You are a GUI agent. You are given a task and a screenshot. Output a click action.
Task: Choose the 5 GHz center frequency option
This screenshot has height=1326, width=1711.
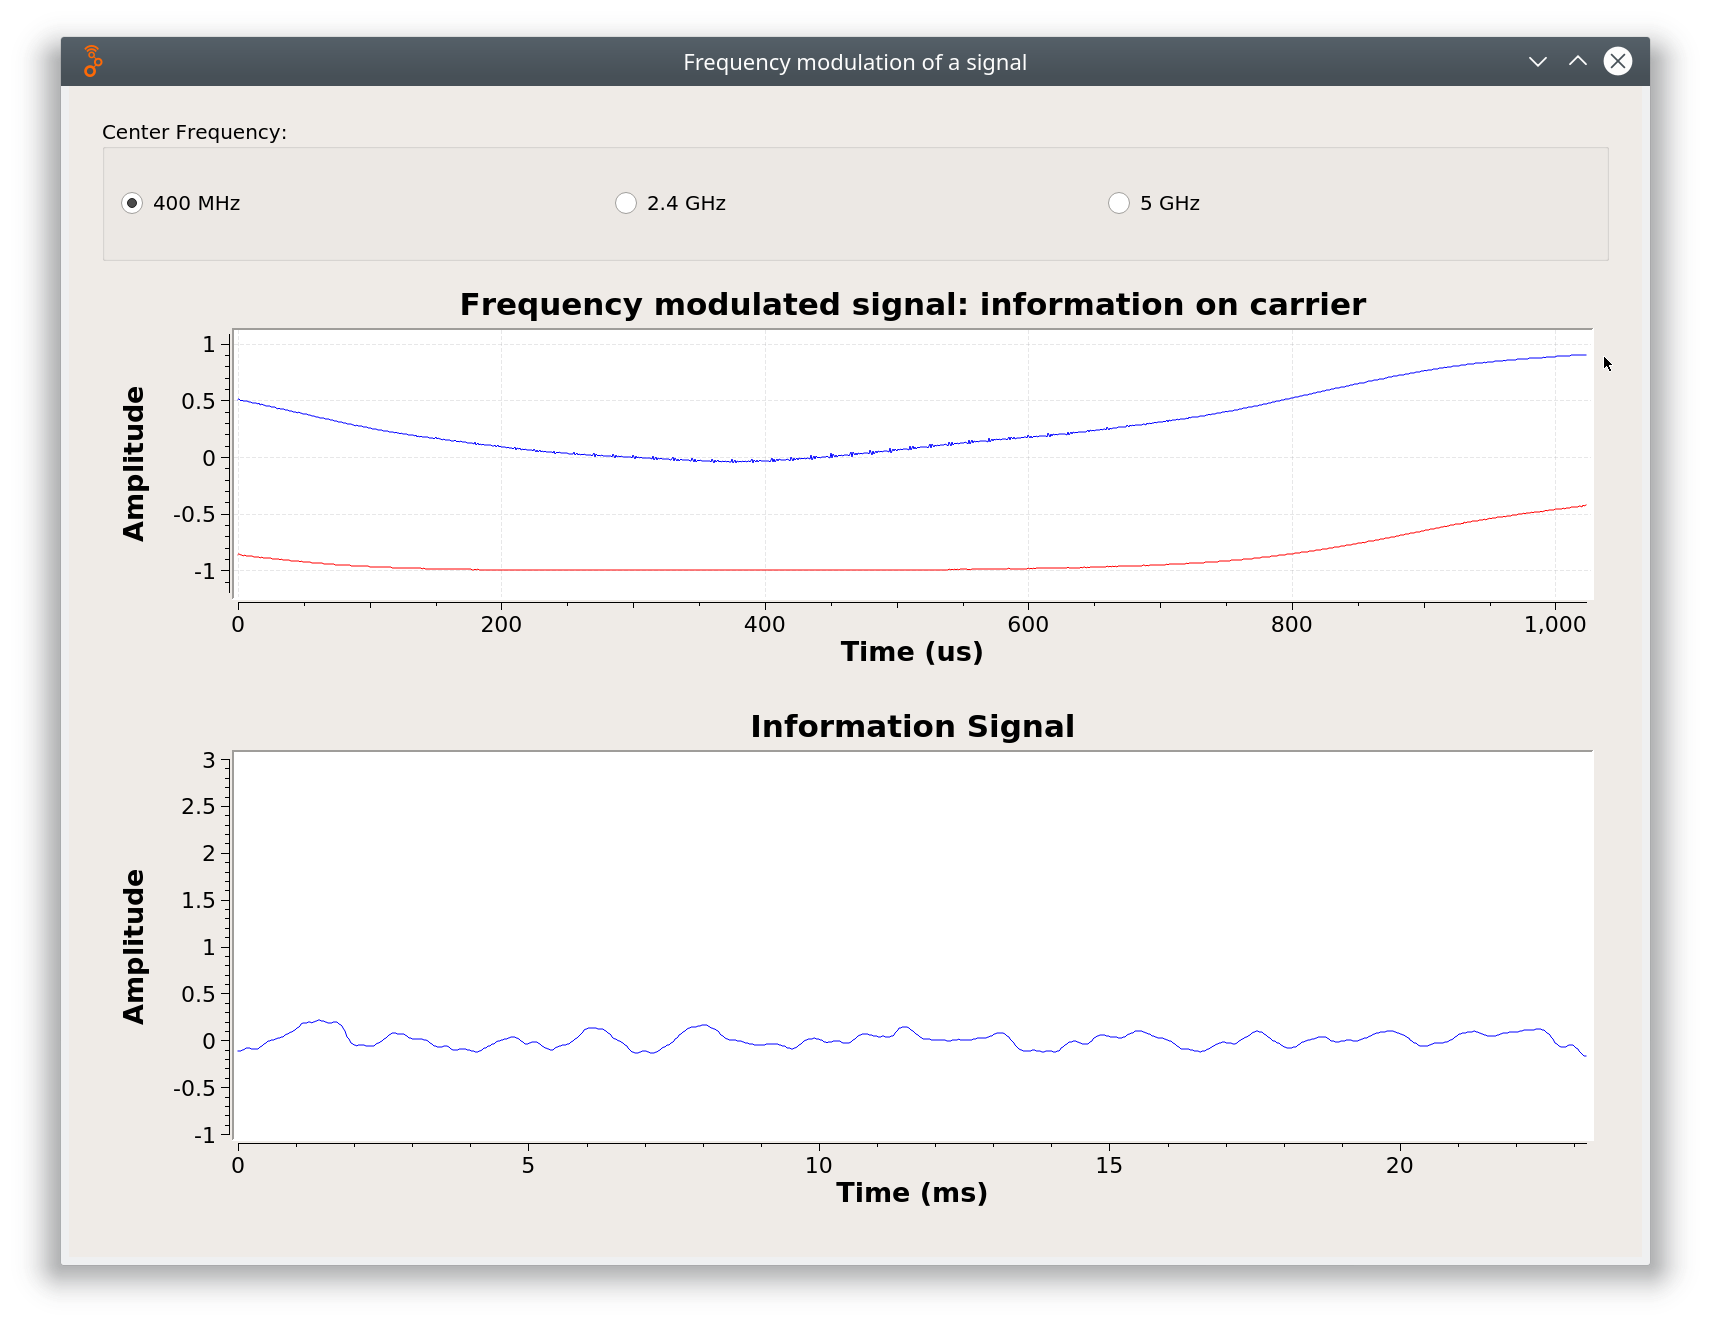[x=1119, y=203]
